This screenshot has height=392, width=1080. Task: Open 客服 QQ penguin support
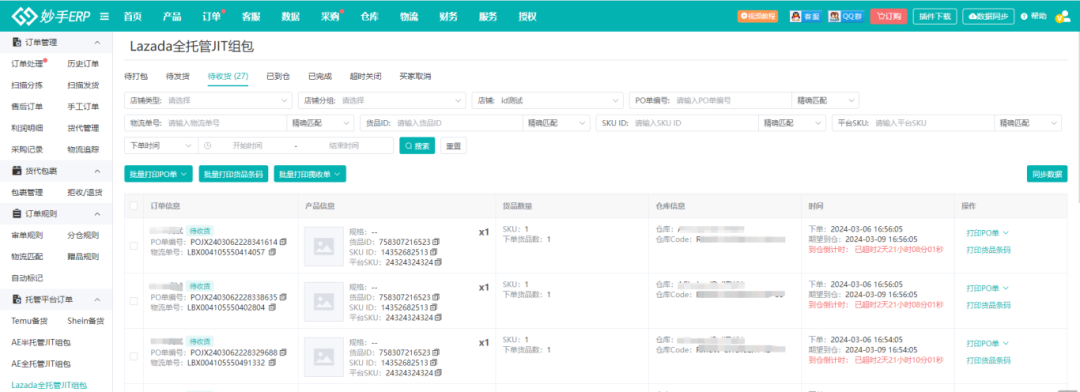(805, 16)
